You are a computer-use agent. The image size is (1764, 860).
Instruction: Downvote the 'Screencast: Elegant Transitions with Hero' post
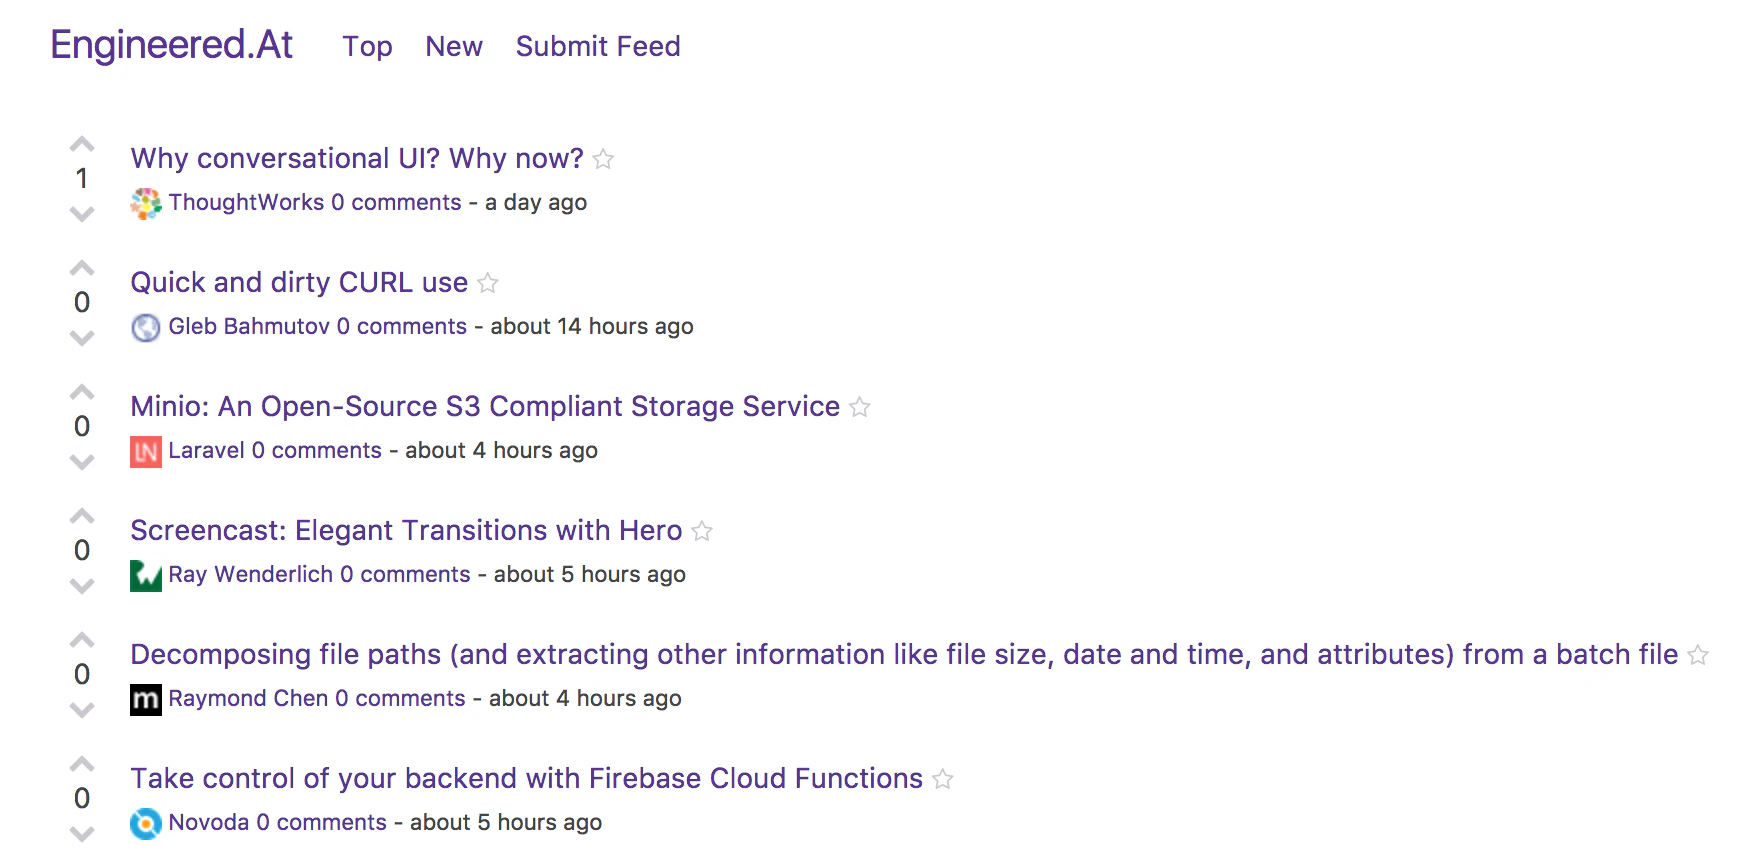(x=82, y=586)
